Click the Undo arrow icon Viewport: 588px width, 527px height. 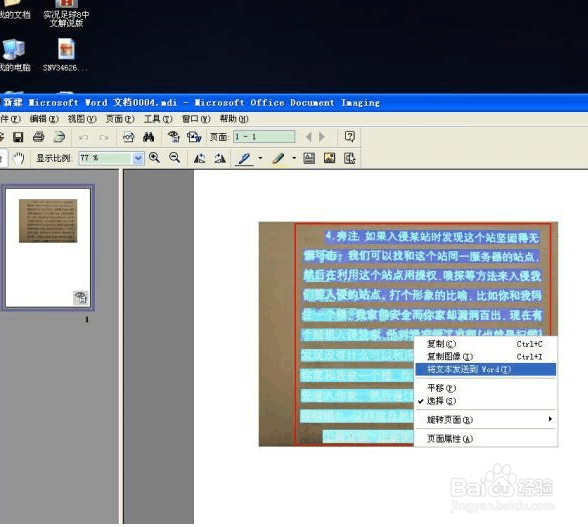pyautogui.click(x=83, y=138)
